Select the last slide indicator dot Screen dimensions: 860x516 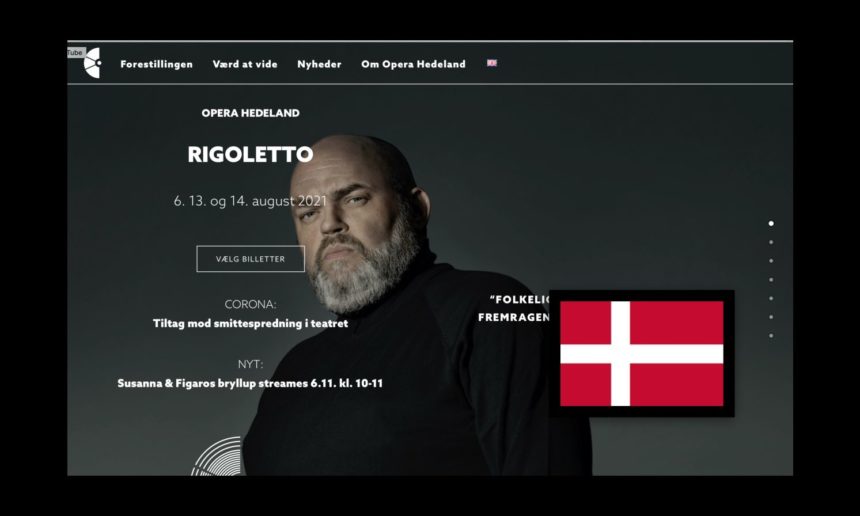(x=771, y=336)
